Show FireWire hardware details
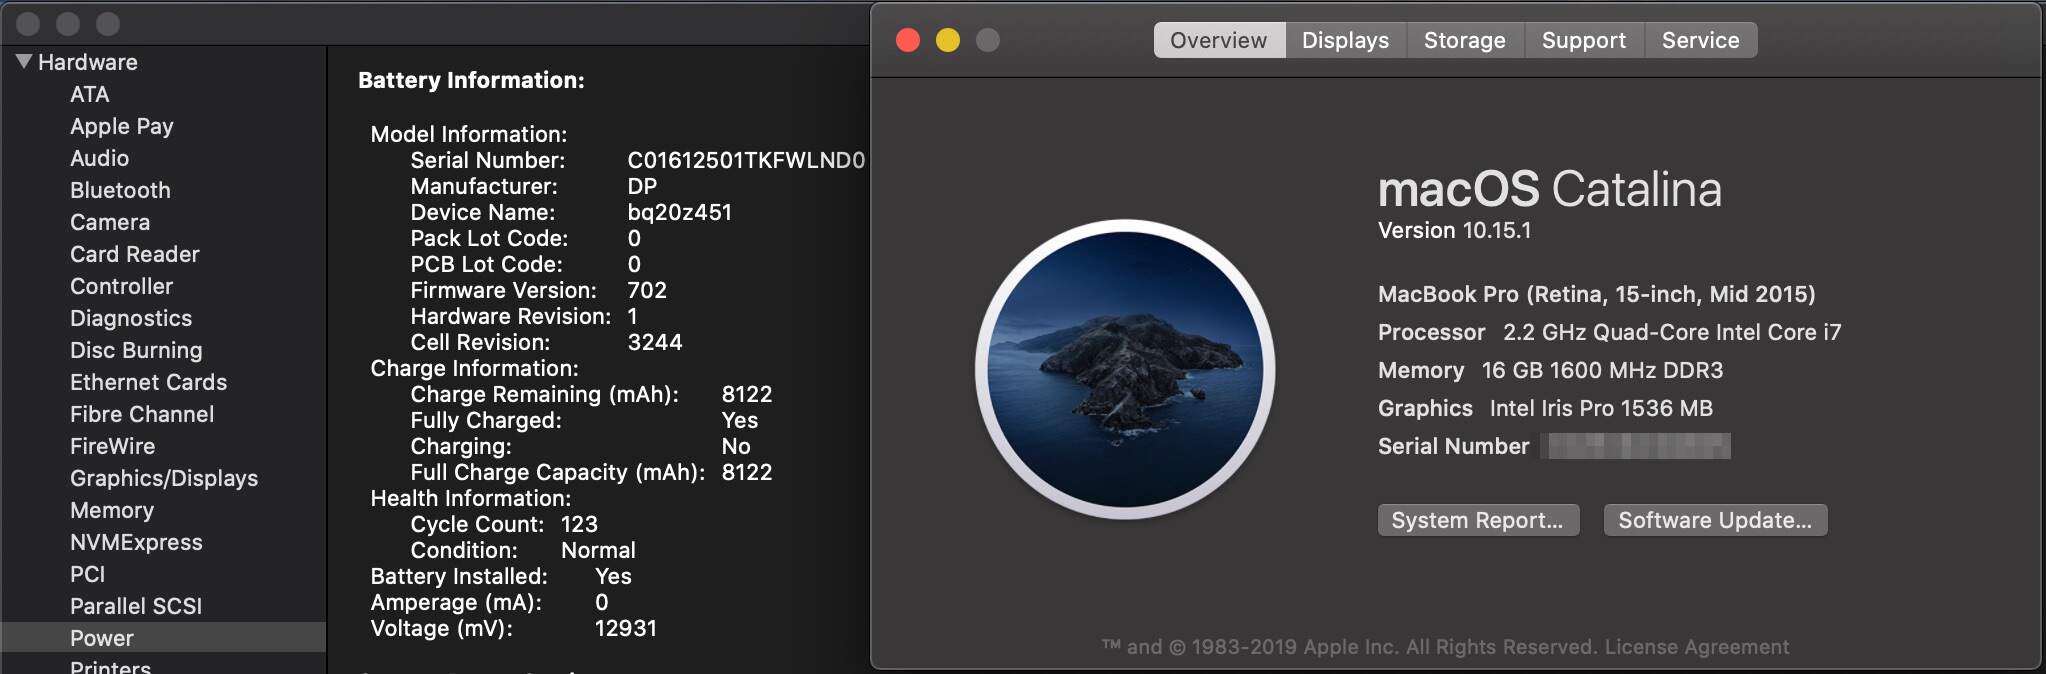The width and height of the screenshot is (2046, 674). (x=112, y=446)
